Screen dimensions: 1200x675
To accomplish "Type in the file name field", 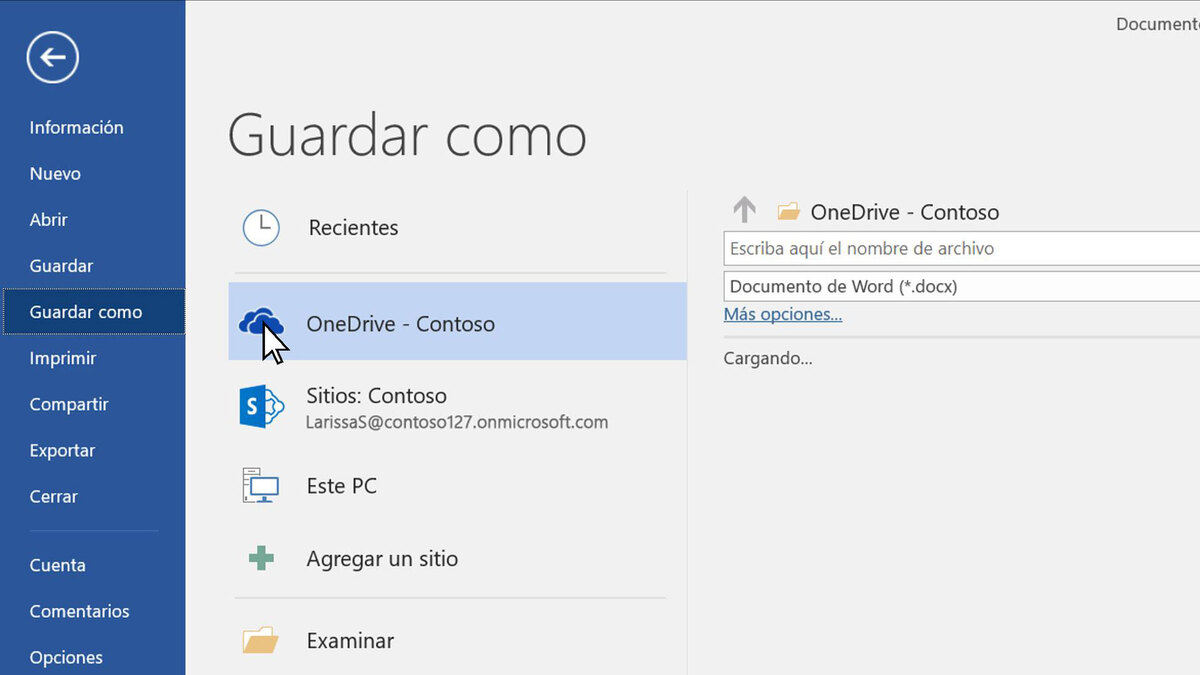I will click(960, 249).
